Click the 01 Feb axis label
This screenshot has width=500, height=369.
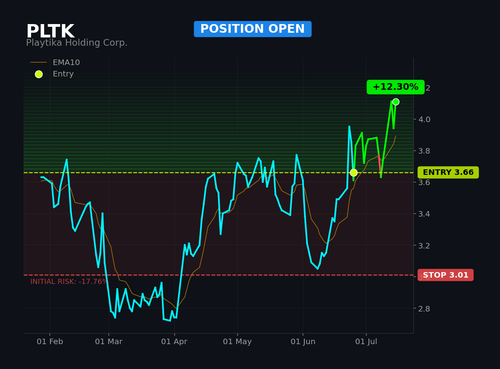click(50, 342)
